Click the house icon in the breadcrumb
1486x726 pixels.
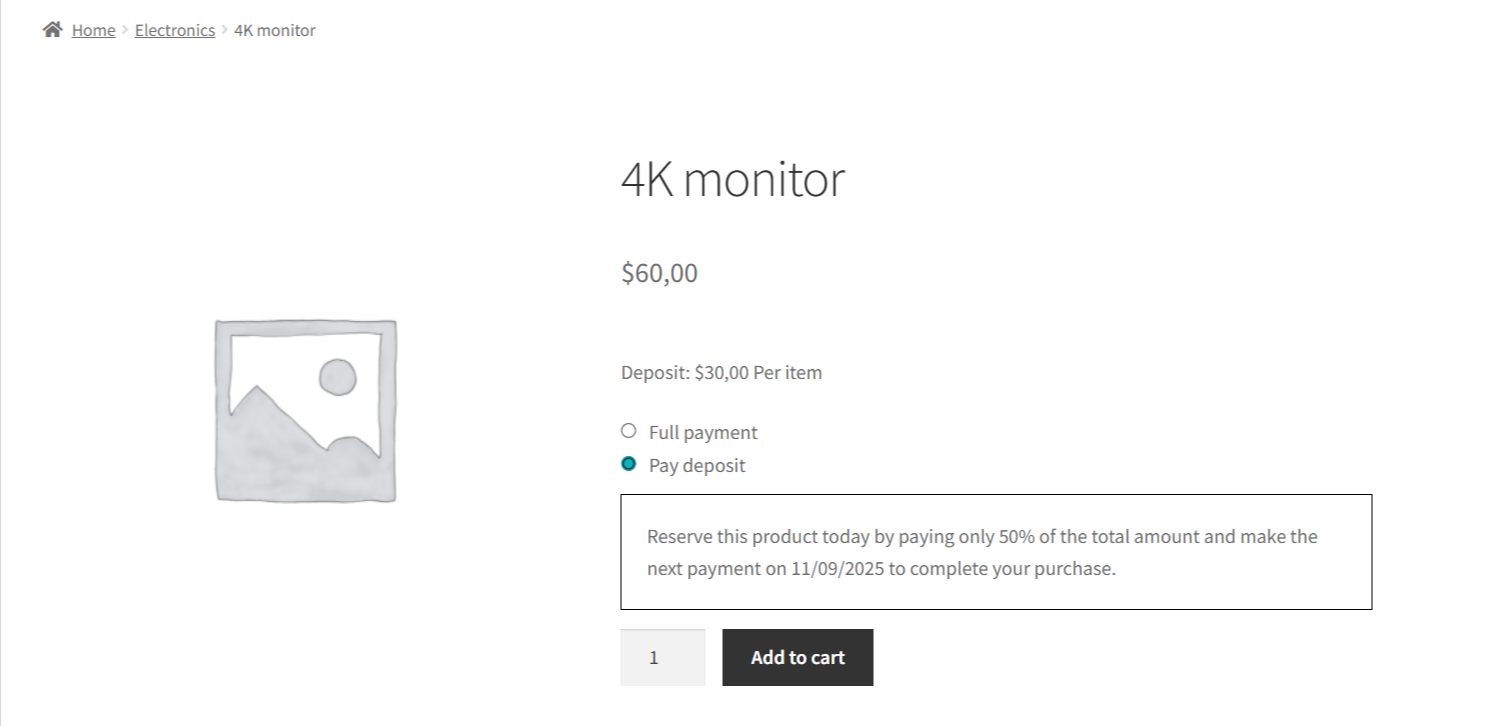coord(52,29)
